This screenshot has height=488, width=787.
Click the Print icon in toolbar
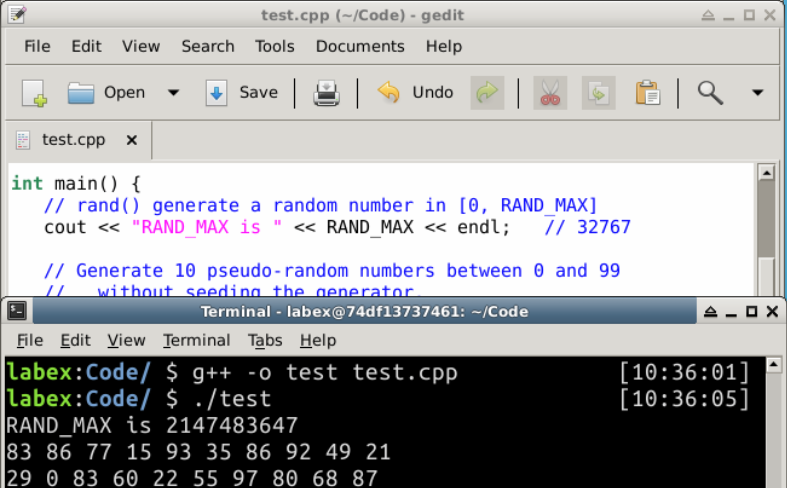coord(327,93)
